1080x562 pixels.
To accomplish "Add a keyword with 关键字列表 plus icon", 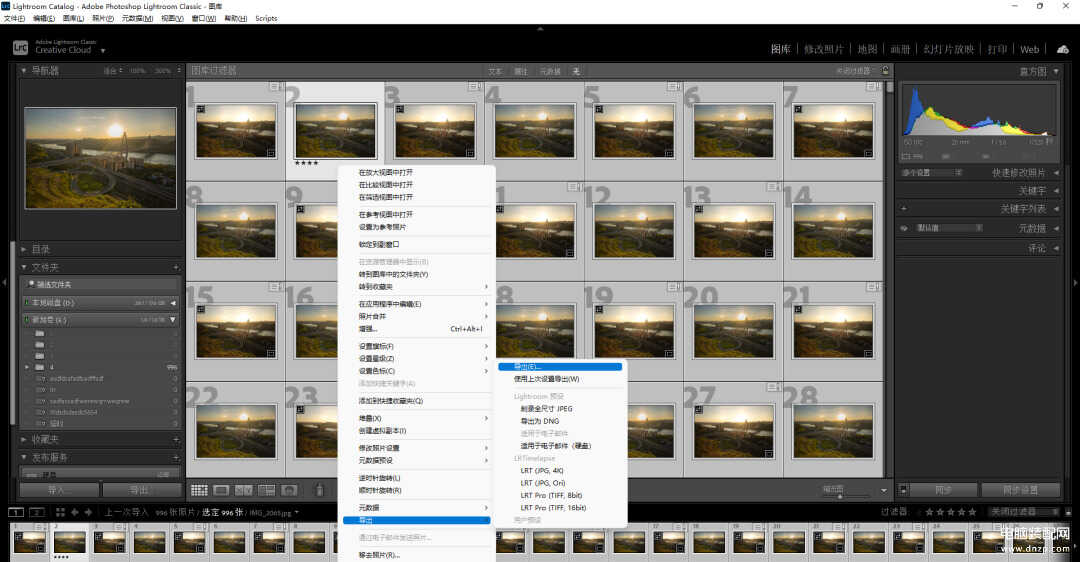I will [x=904, y=209].
